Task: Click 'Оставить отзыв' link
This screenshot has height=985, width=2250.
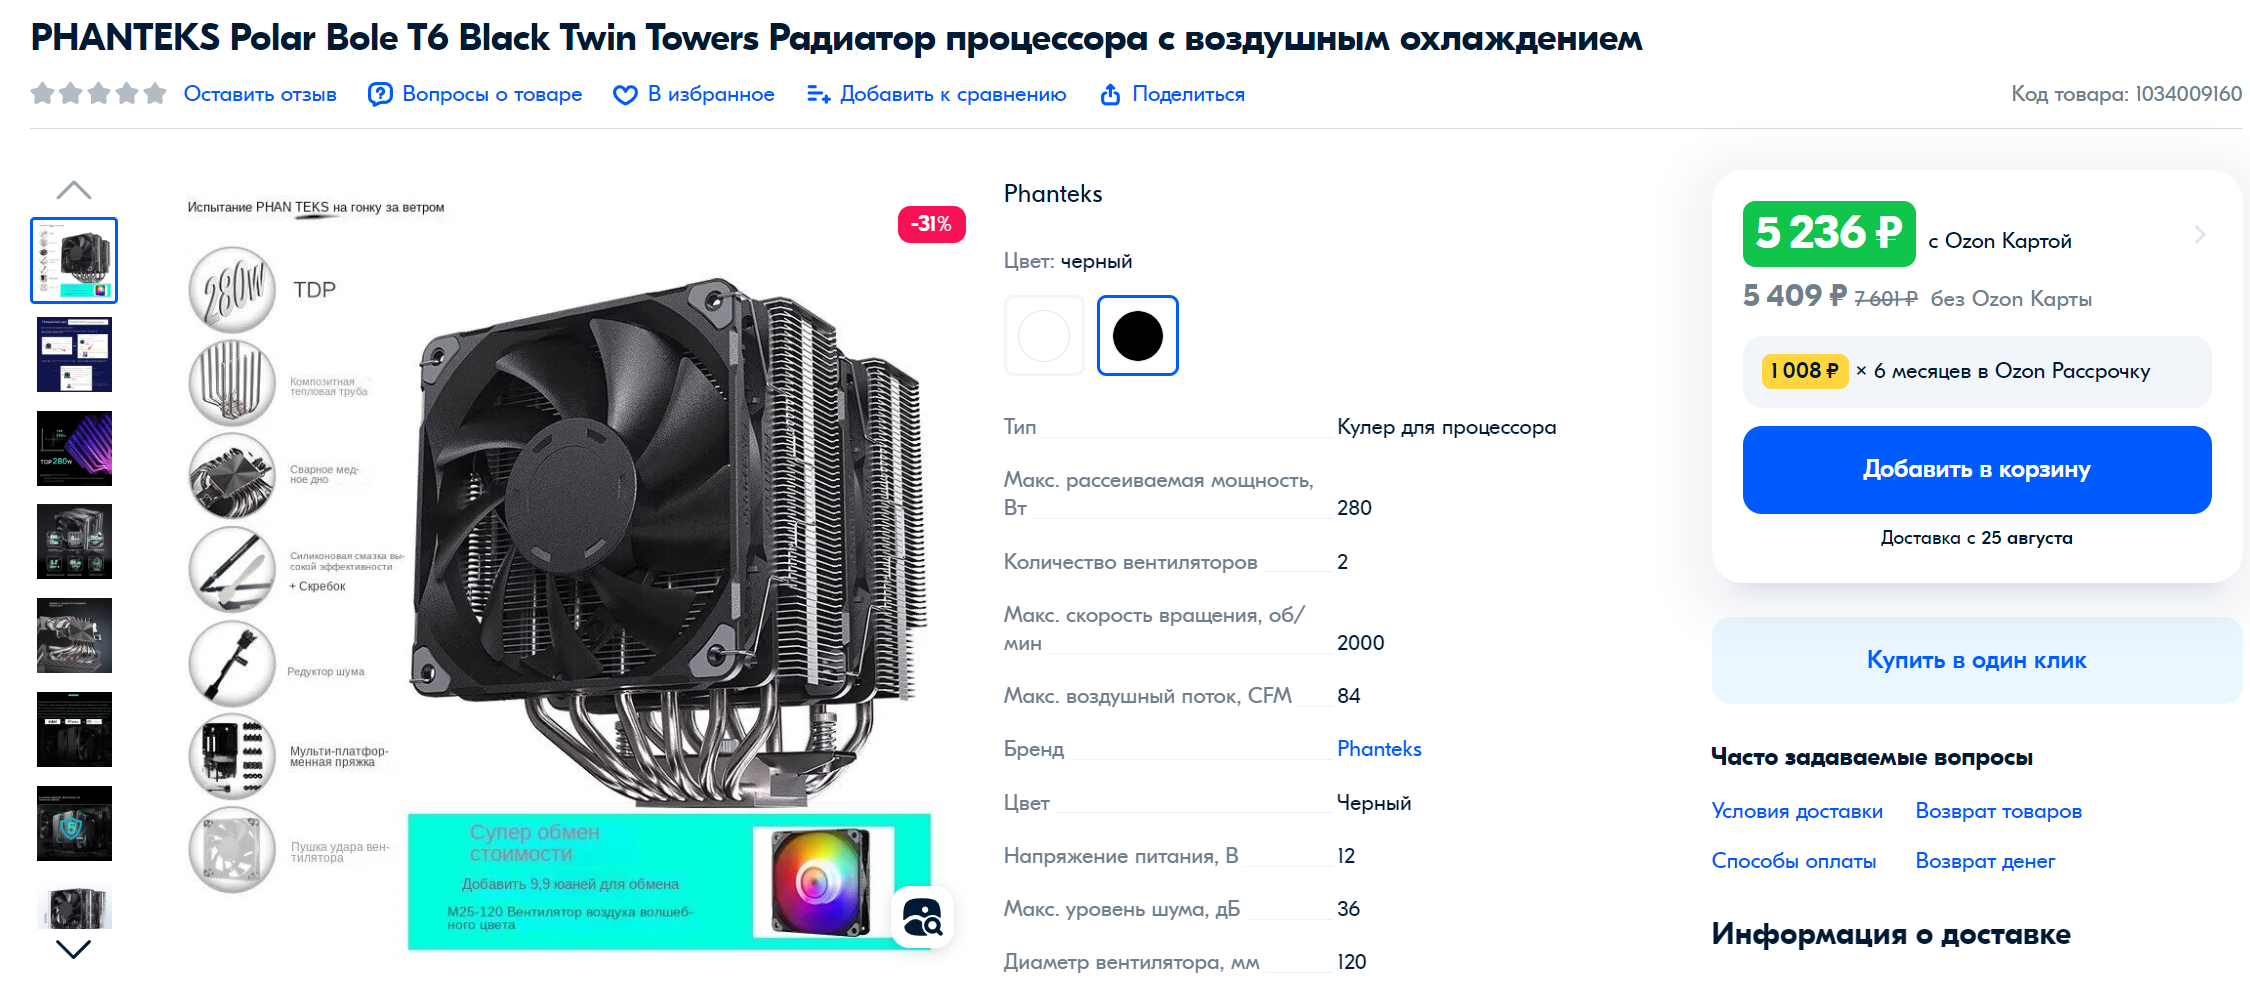Action: pos(260,94)
